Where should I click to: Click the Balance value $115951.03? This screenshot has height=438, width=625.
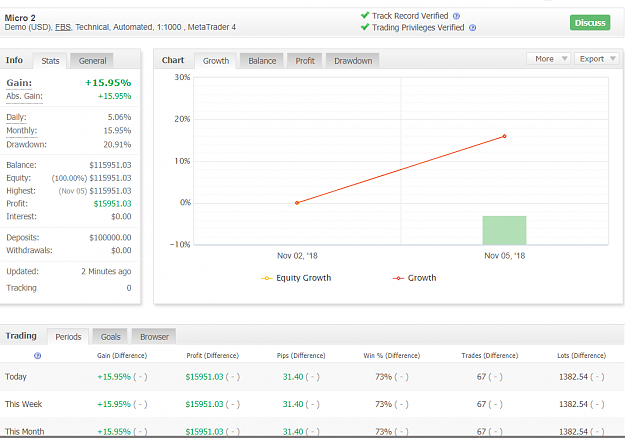pos(110,165)
